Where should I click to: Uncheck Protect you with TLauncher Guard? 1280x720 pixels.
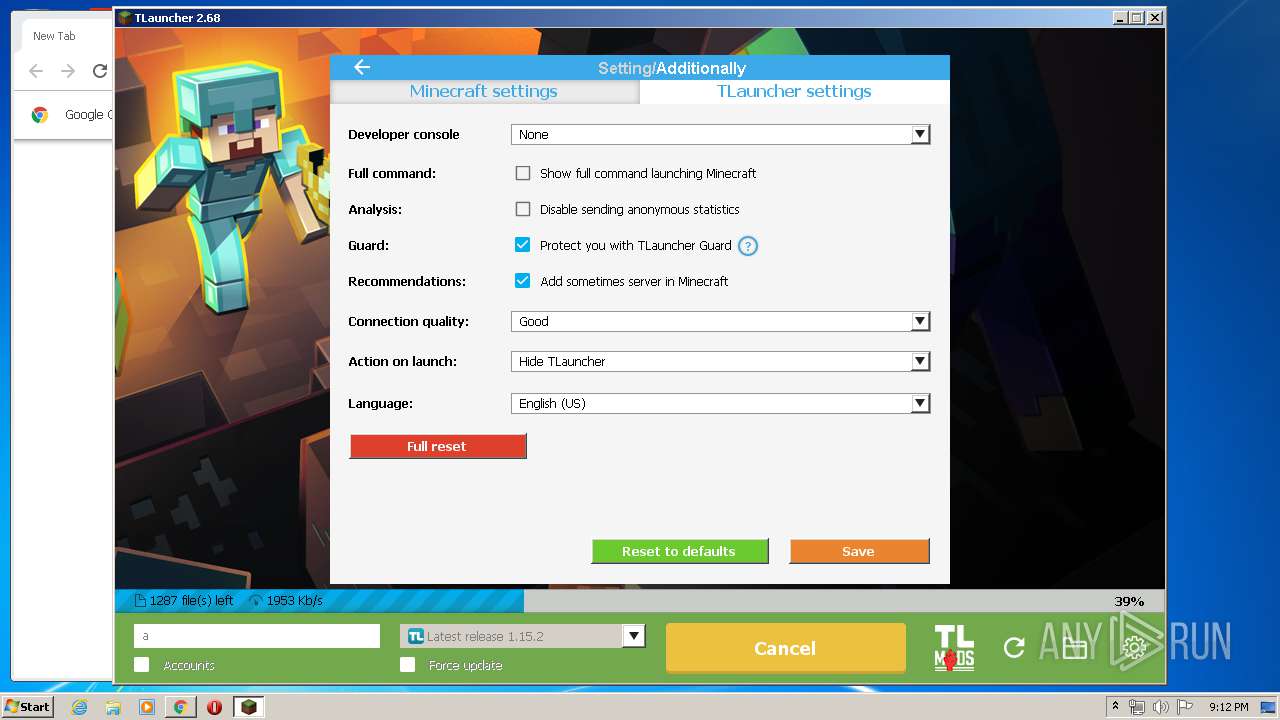click(523, 245)
